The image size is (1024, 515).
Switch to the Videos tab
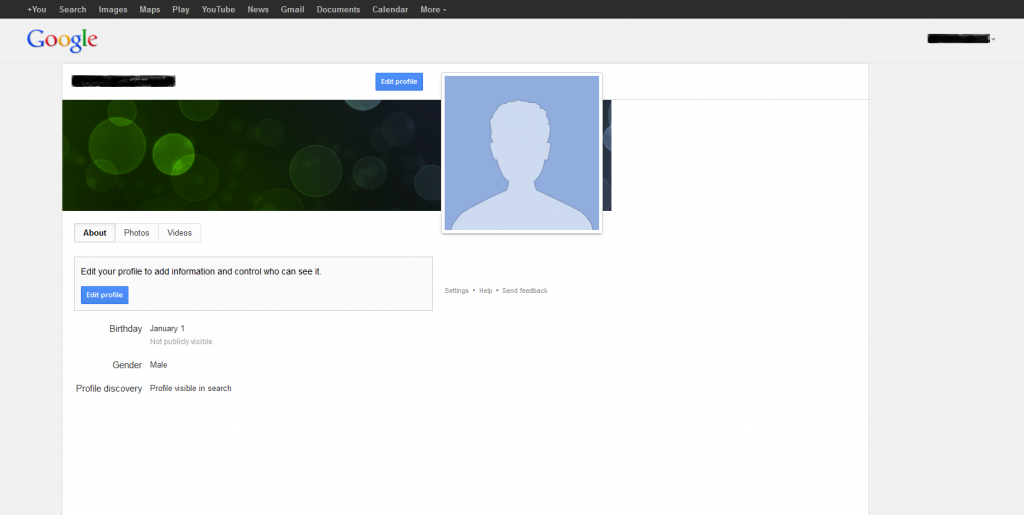[x=180, y=233]
